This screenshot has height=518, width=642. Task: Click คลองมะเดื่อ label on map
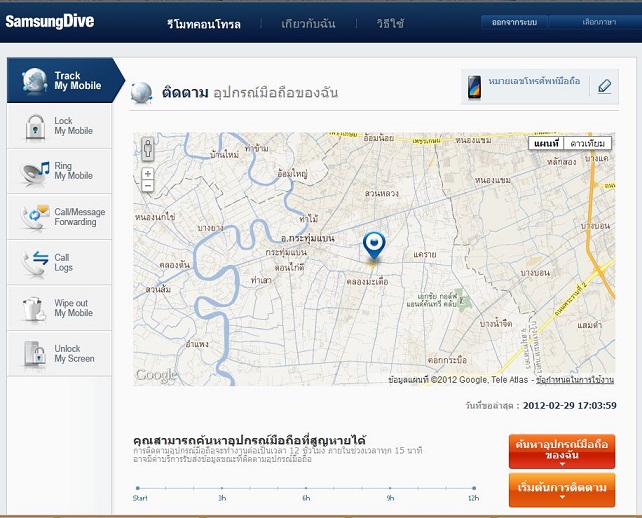[367, 281]
